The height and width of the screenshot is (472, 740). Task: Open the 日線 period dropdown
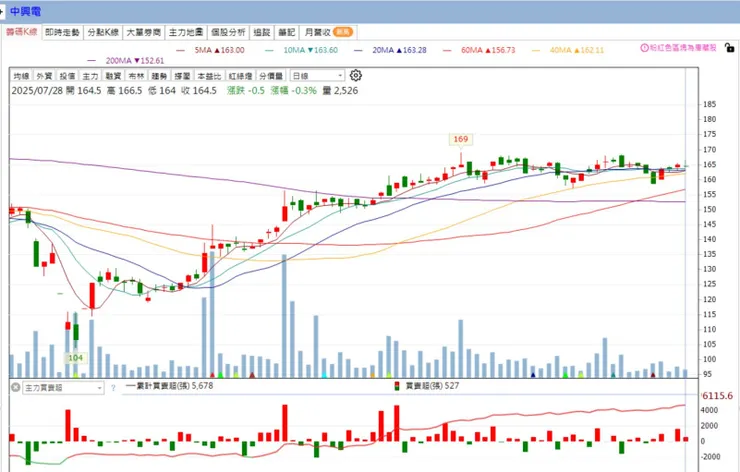pos(317,76)
